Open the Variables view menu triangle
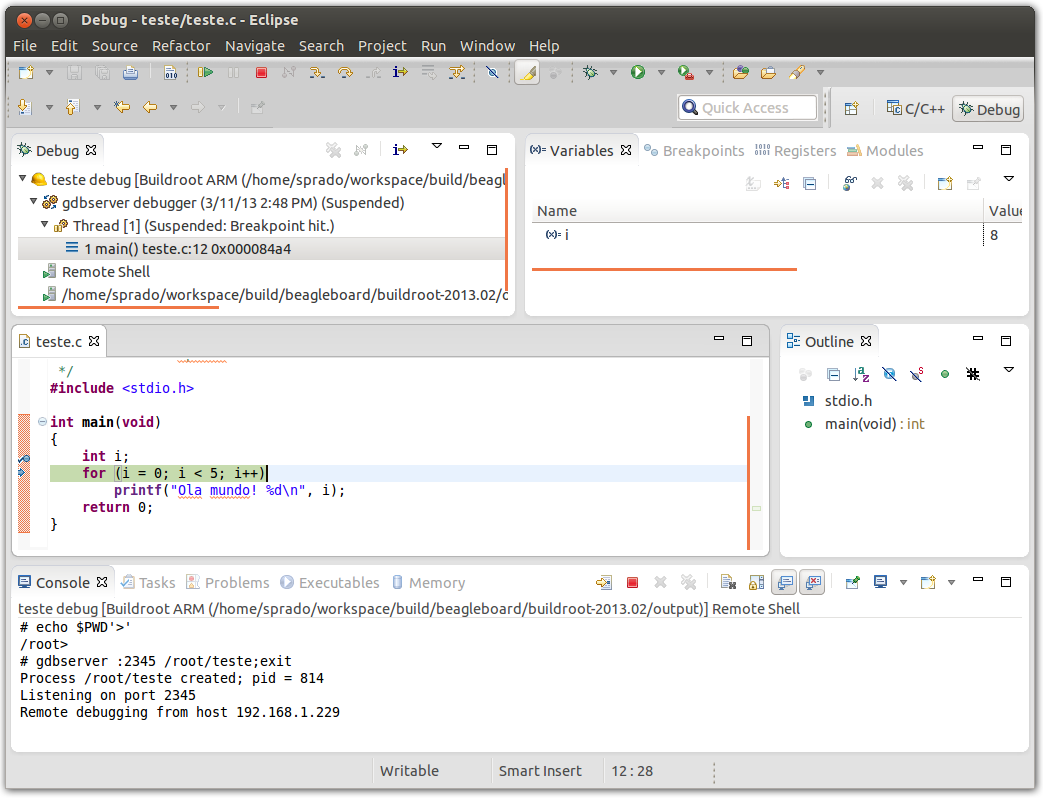 point(1008,179)
